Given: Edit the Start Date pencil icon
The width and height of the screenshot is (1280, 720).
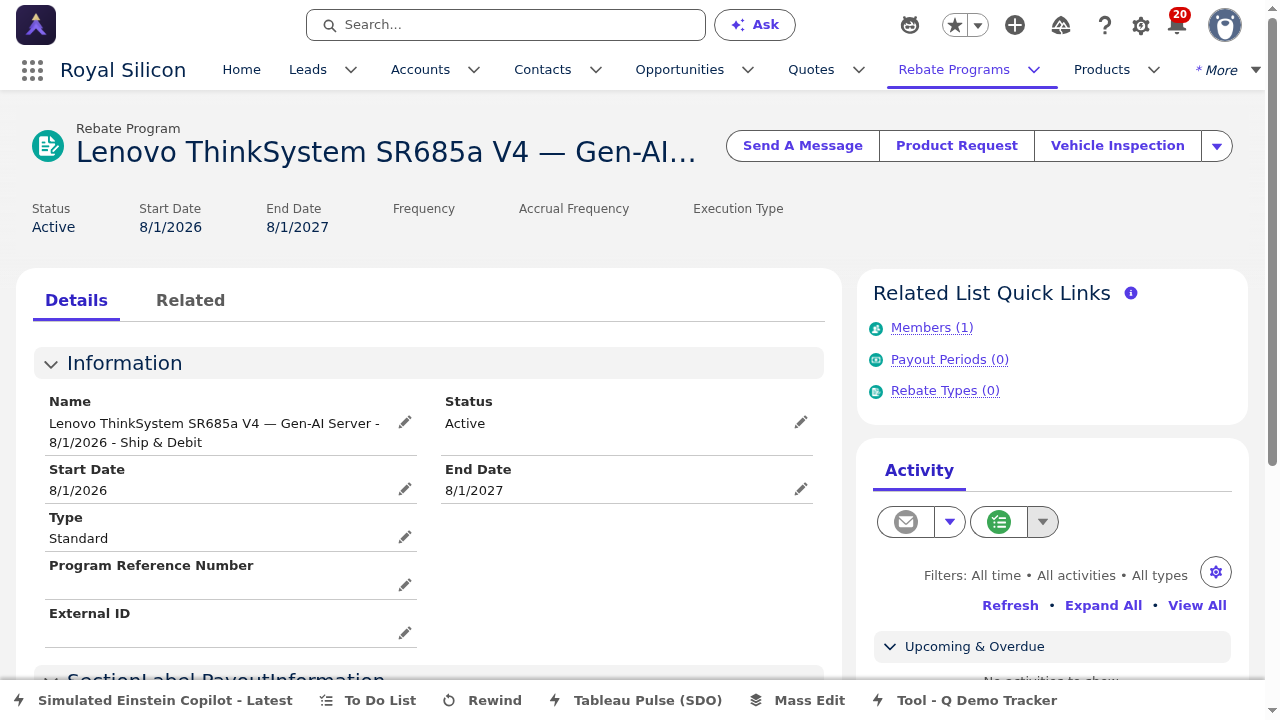Looking at the screenshot, I should [405, 489].
